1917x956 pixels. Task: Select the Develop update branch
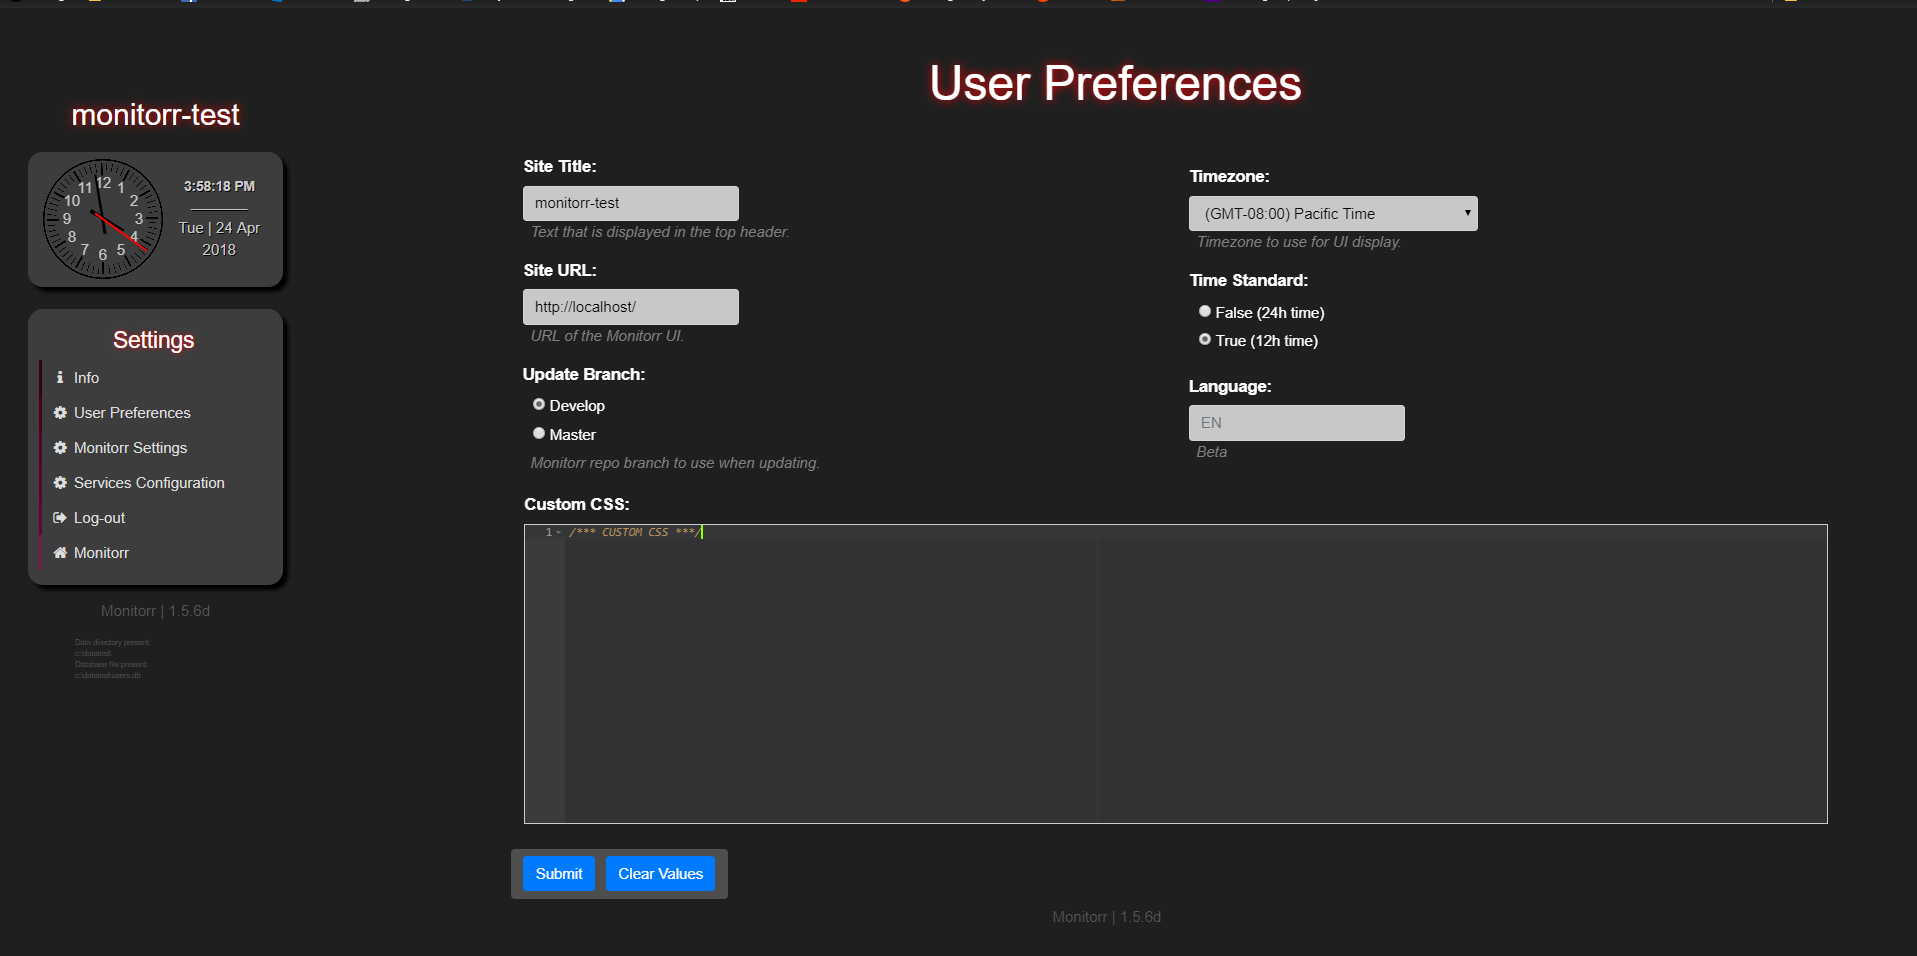(539, 404)
